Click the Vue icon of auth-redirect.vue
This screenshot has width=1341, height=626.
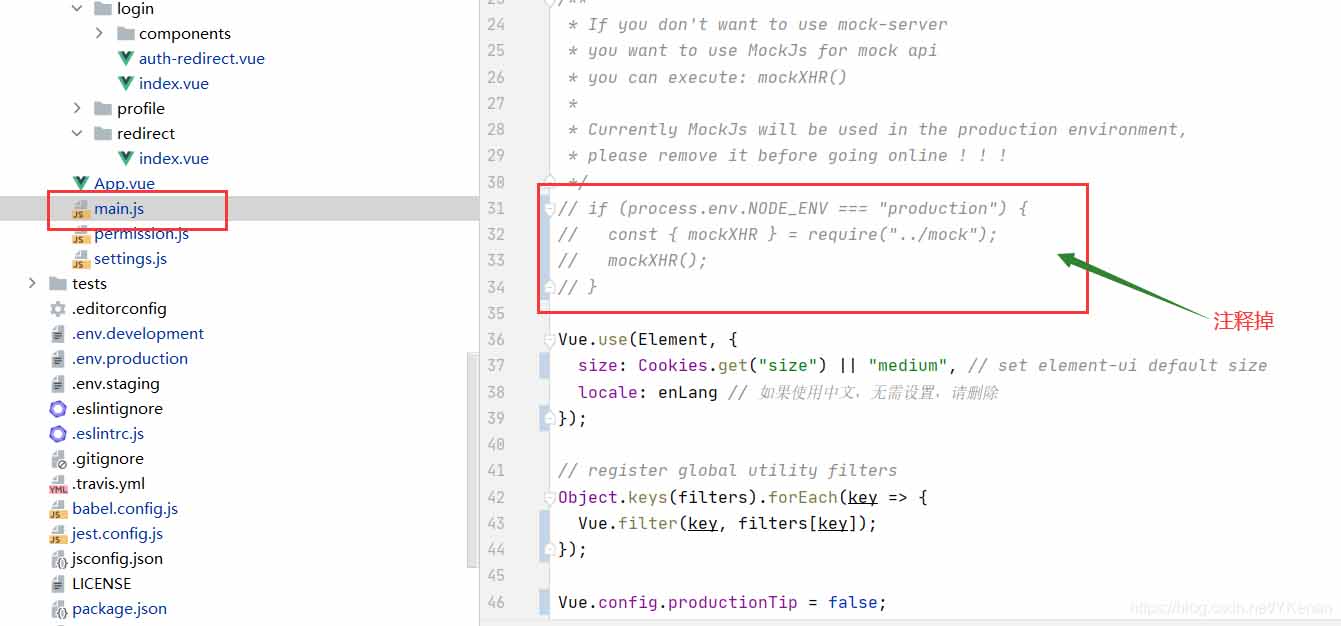(x=126, y=59)
